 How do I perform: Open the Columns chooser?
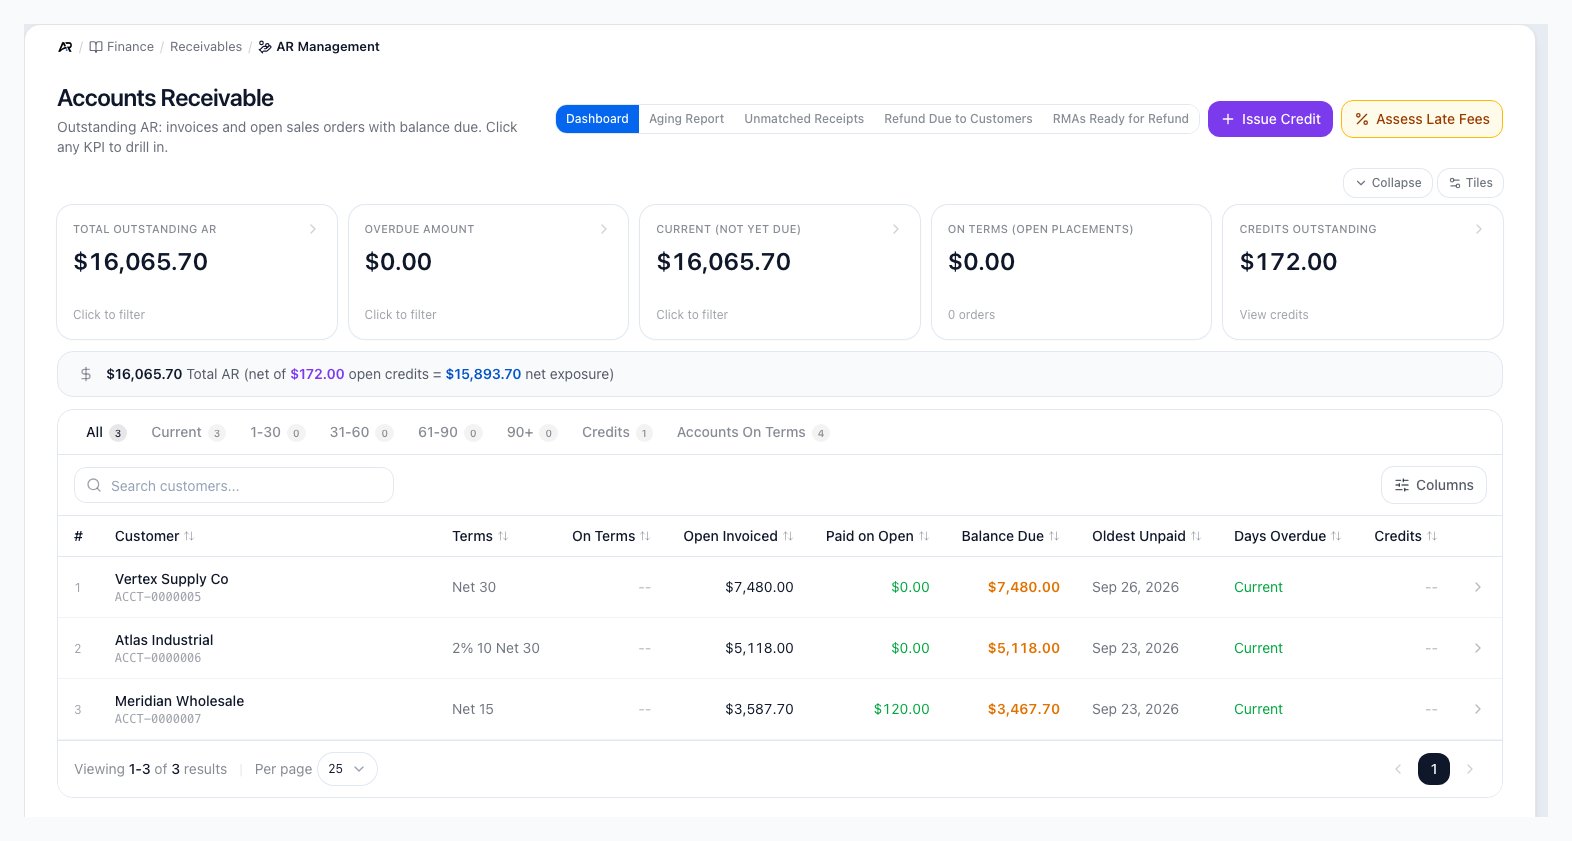point(1434,485)
